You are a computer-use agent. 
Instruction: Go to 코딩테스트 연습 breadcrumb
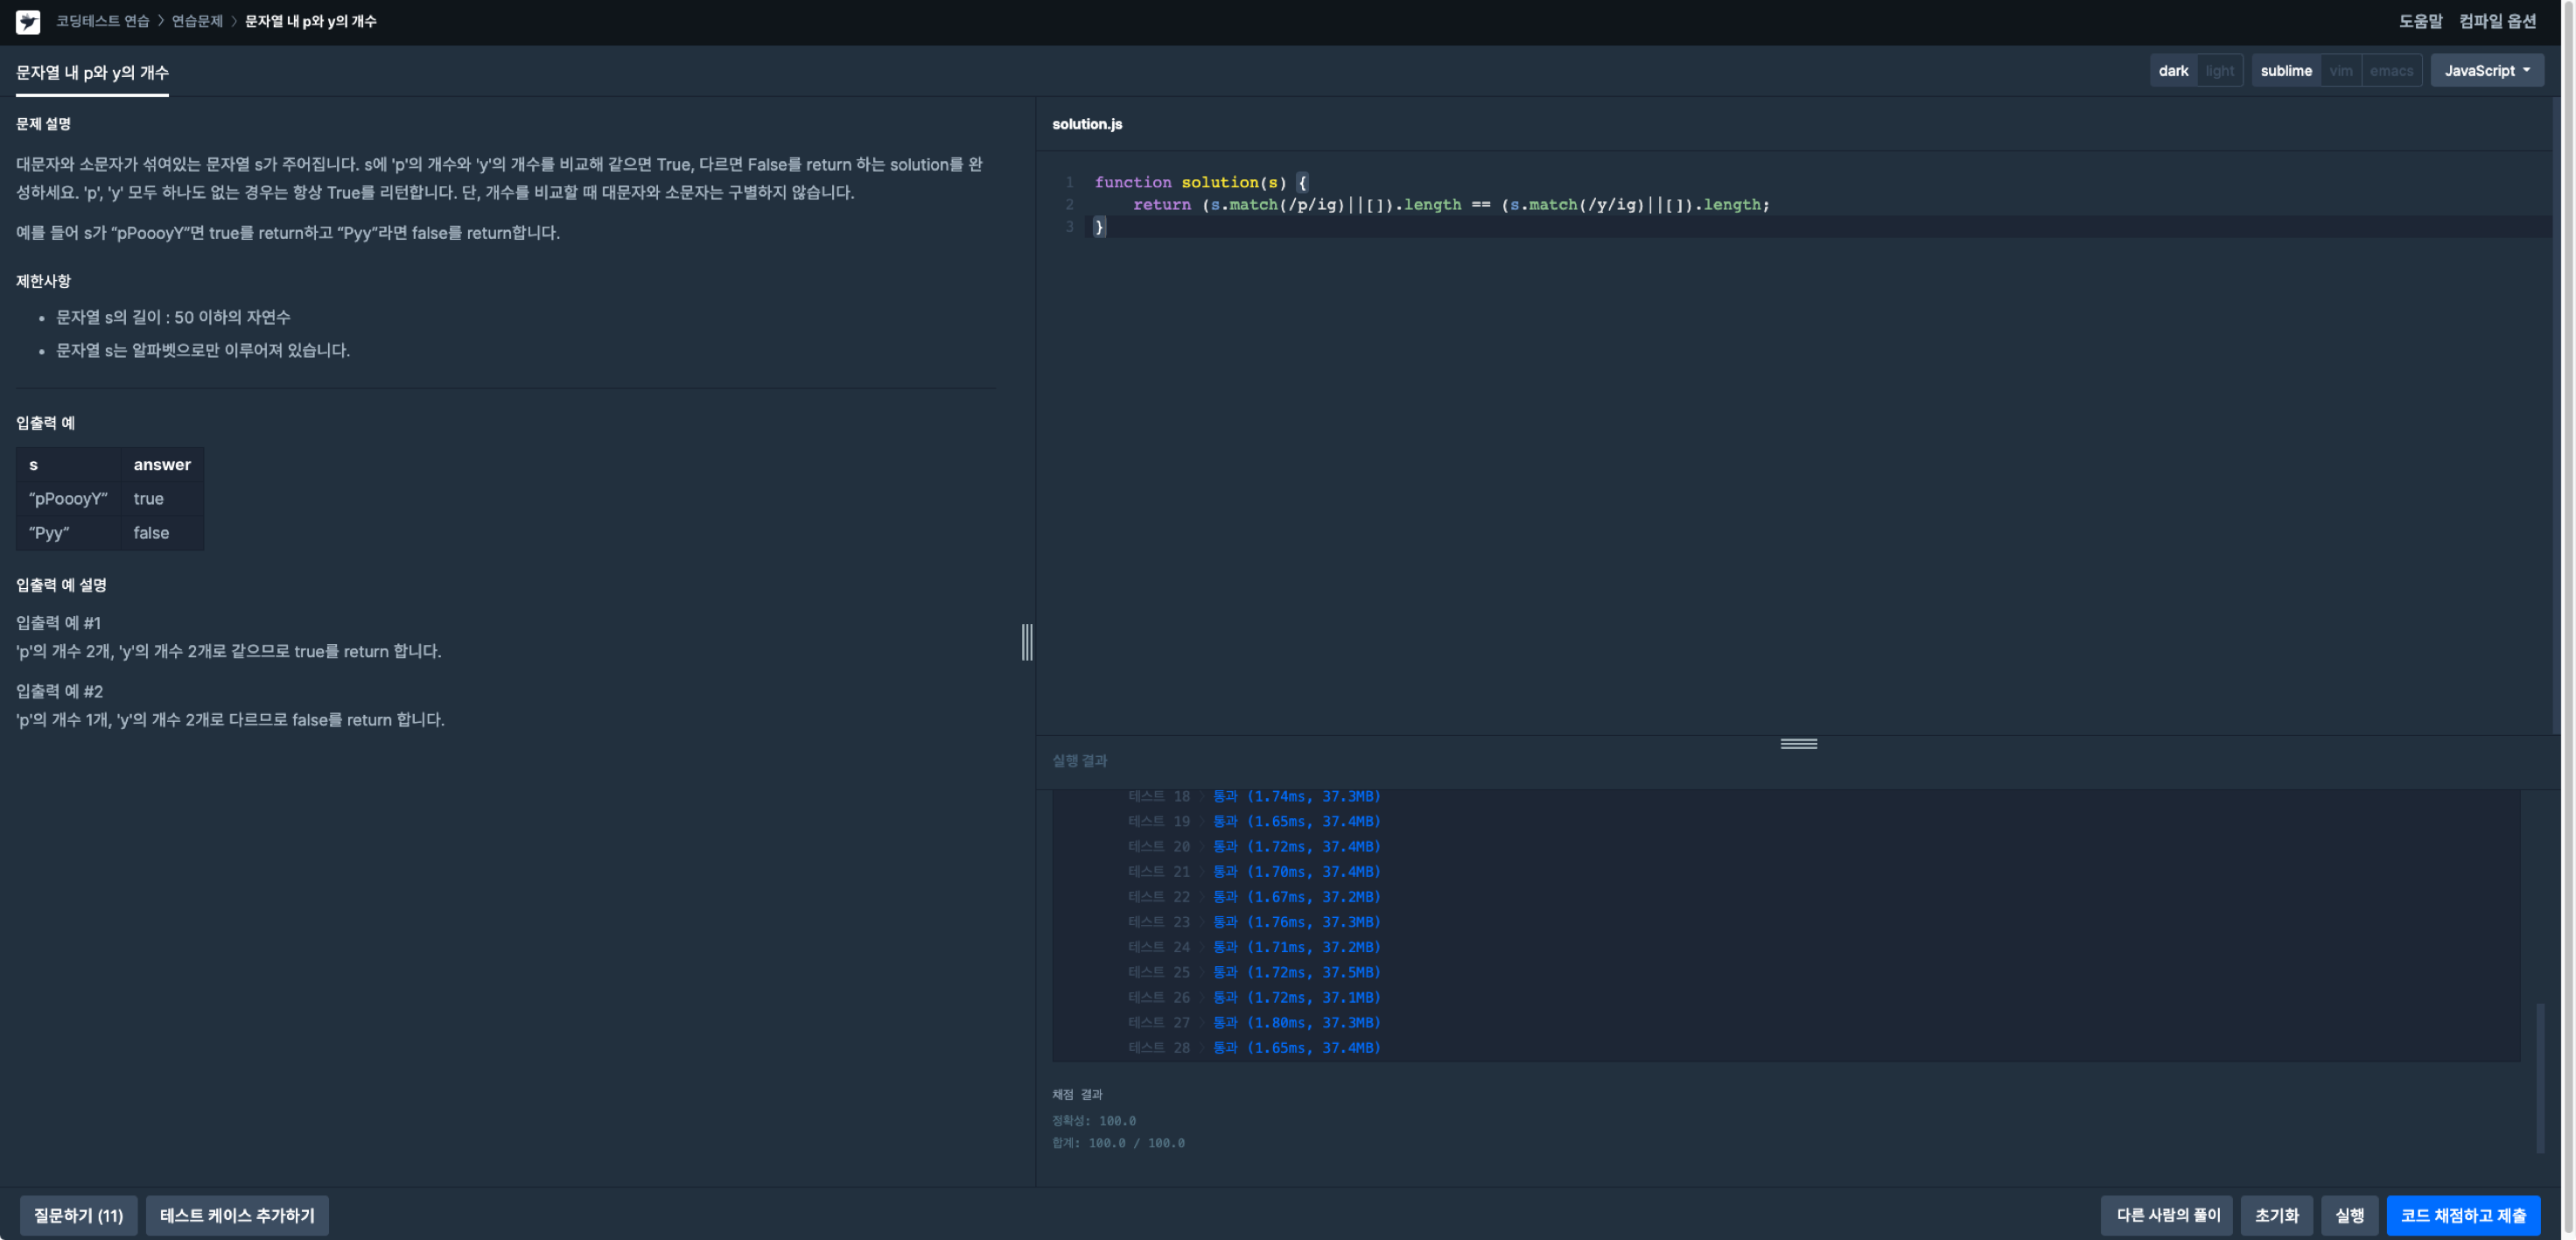[x=102, y=21]
